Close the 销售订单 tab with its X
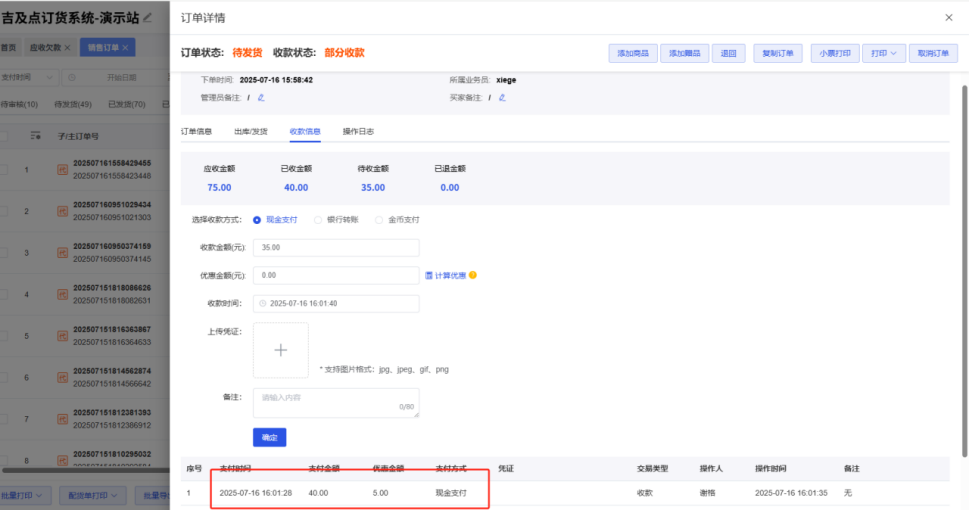Screen dimensions: 969x511 (x=125, y=48)
